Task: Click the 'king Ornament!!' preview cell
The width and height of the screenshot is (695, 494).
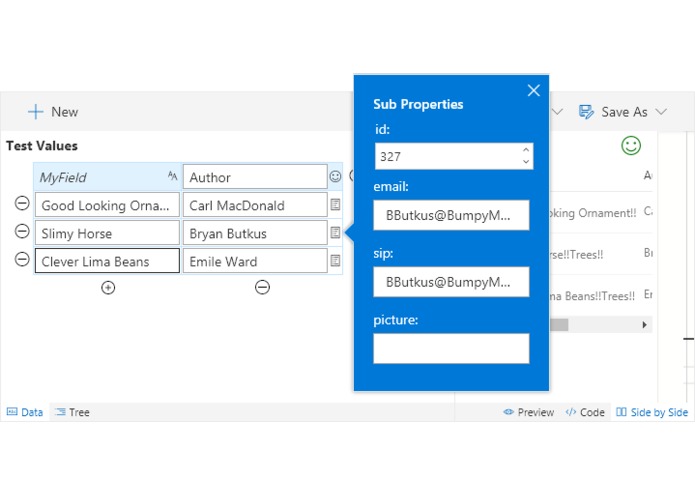Action: click(593, 213)
